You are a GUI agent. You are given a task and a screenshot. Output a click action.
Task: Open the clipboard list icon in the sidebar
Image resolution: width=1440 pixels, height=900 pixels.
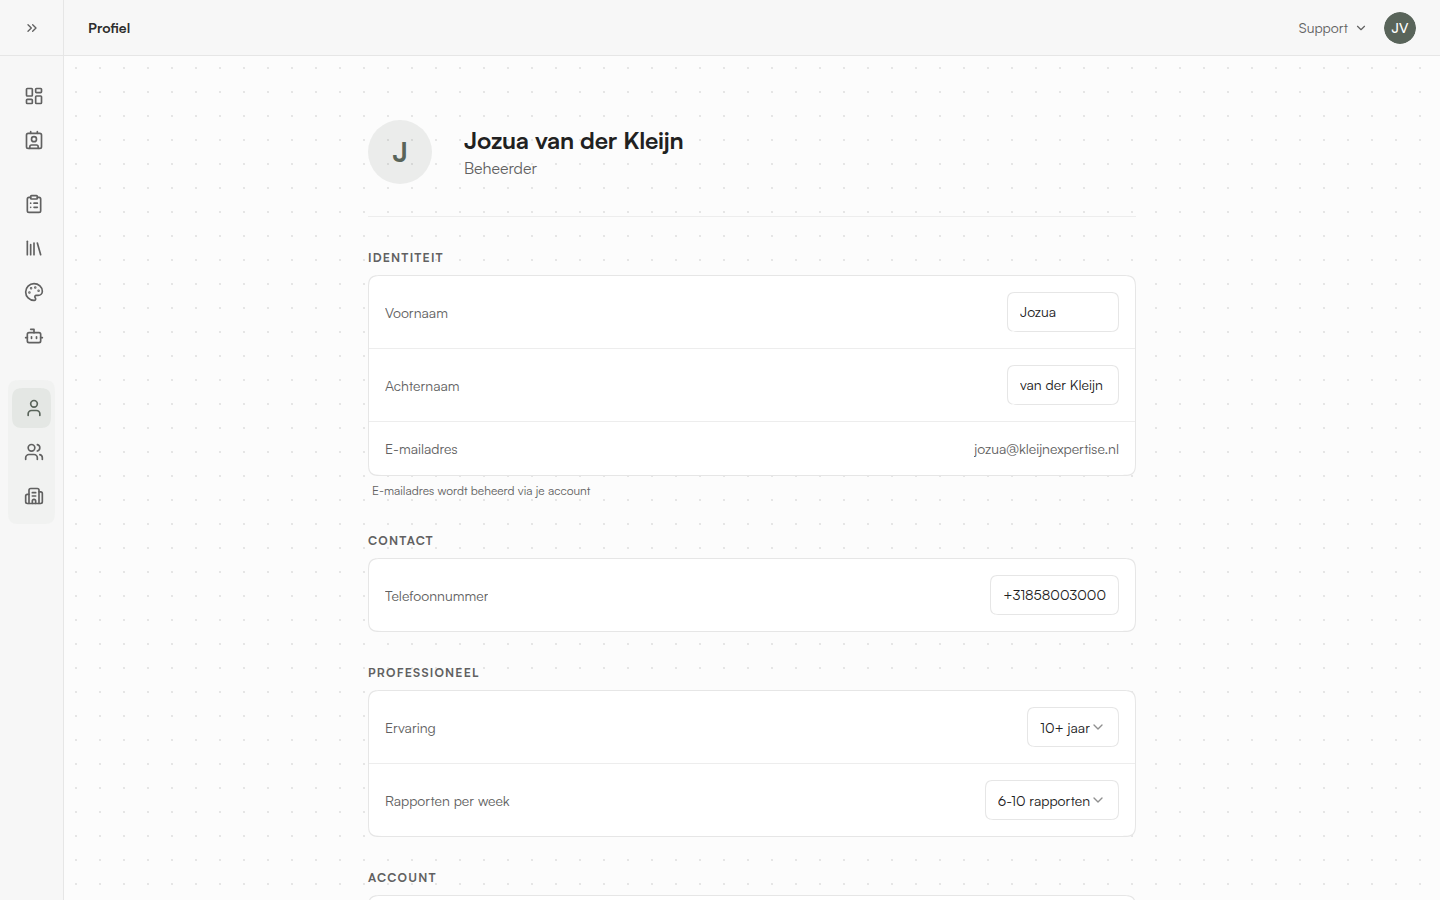pos(34,204)
